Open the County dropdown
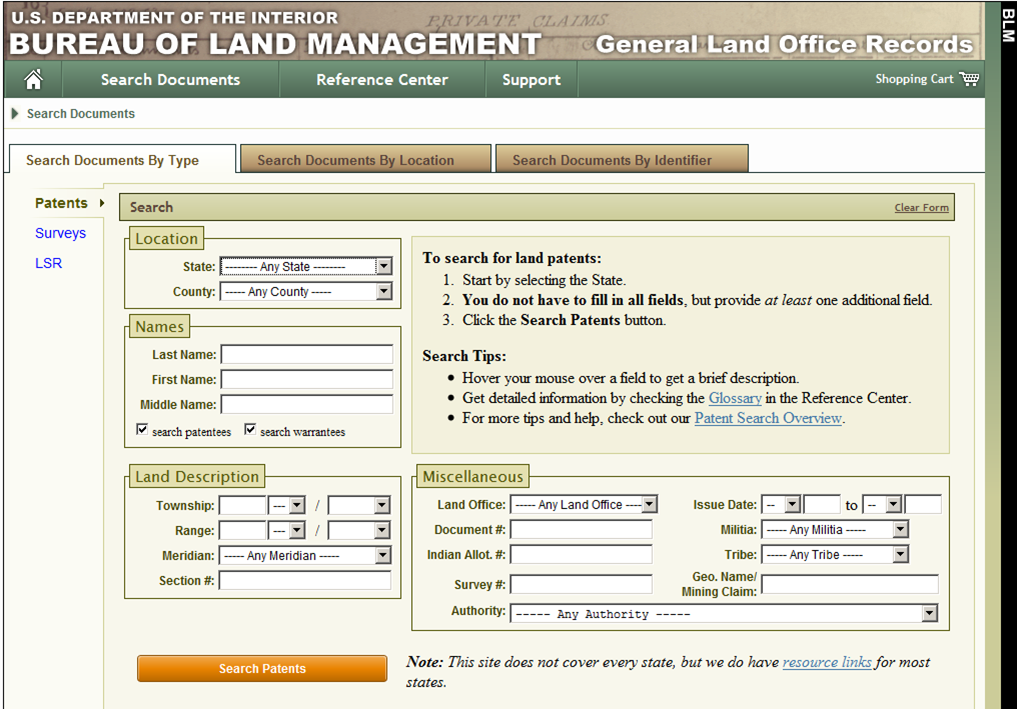Image resolution: width=1017 pixels, height=709 pixels. coord(306,292)
